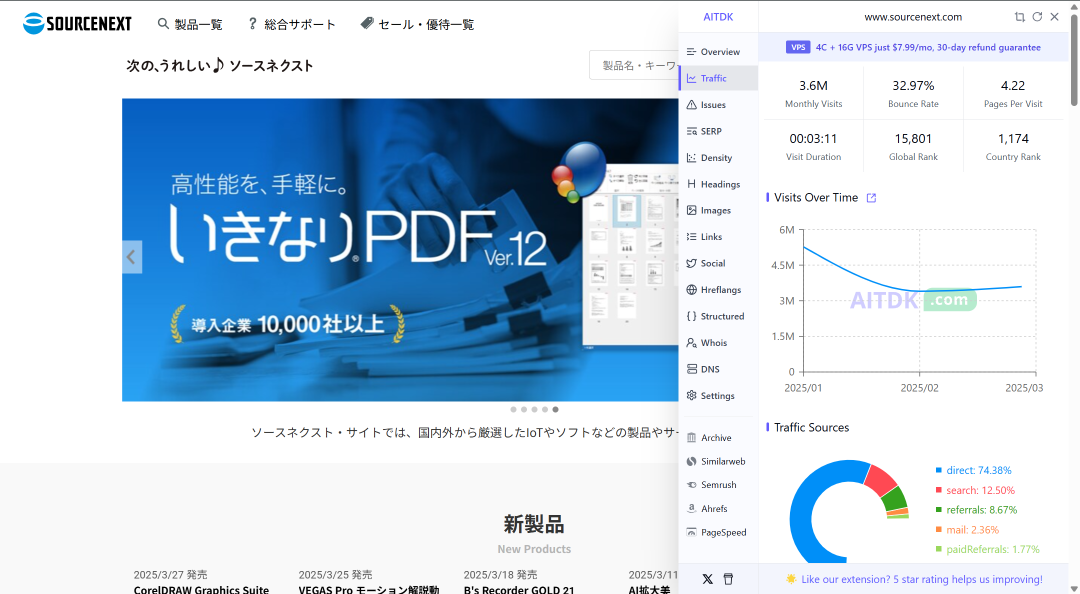Select the first carousel dot indicator
Image resolution: width=1080 pixels, height=594 pixels.
(513, 409)
